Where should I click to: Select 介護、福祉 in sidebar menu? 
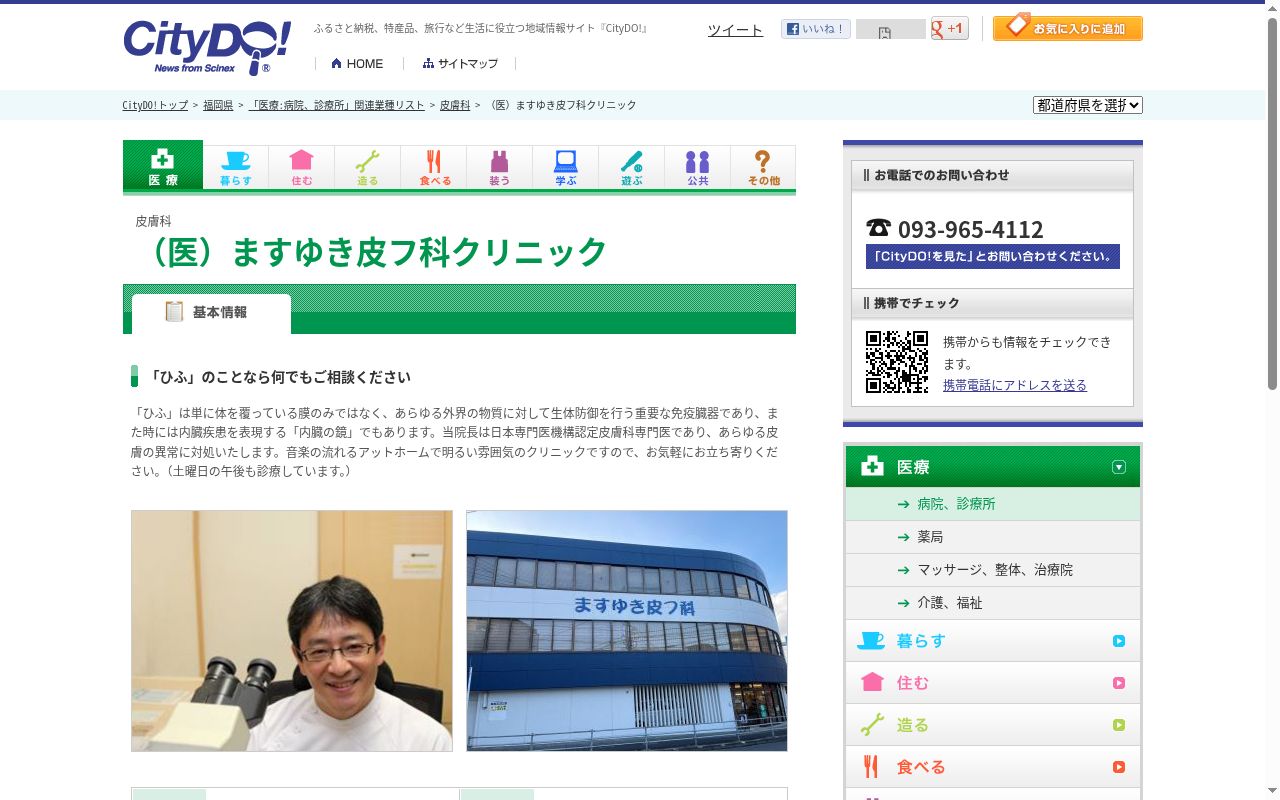[x=993, y=603]
